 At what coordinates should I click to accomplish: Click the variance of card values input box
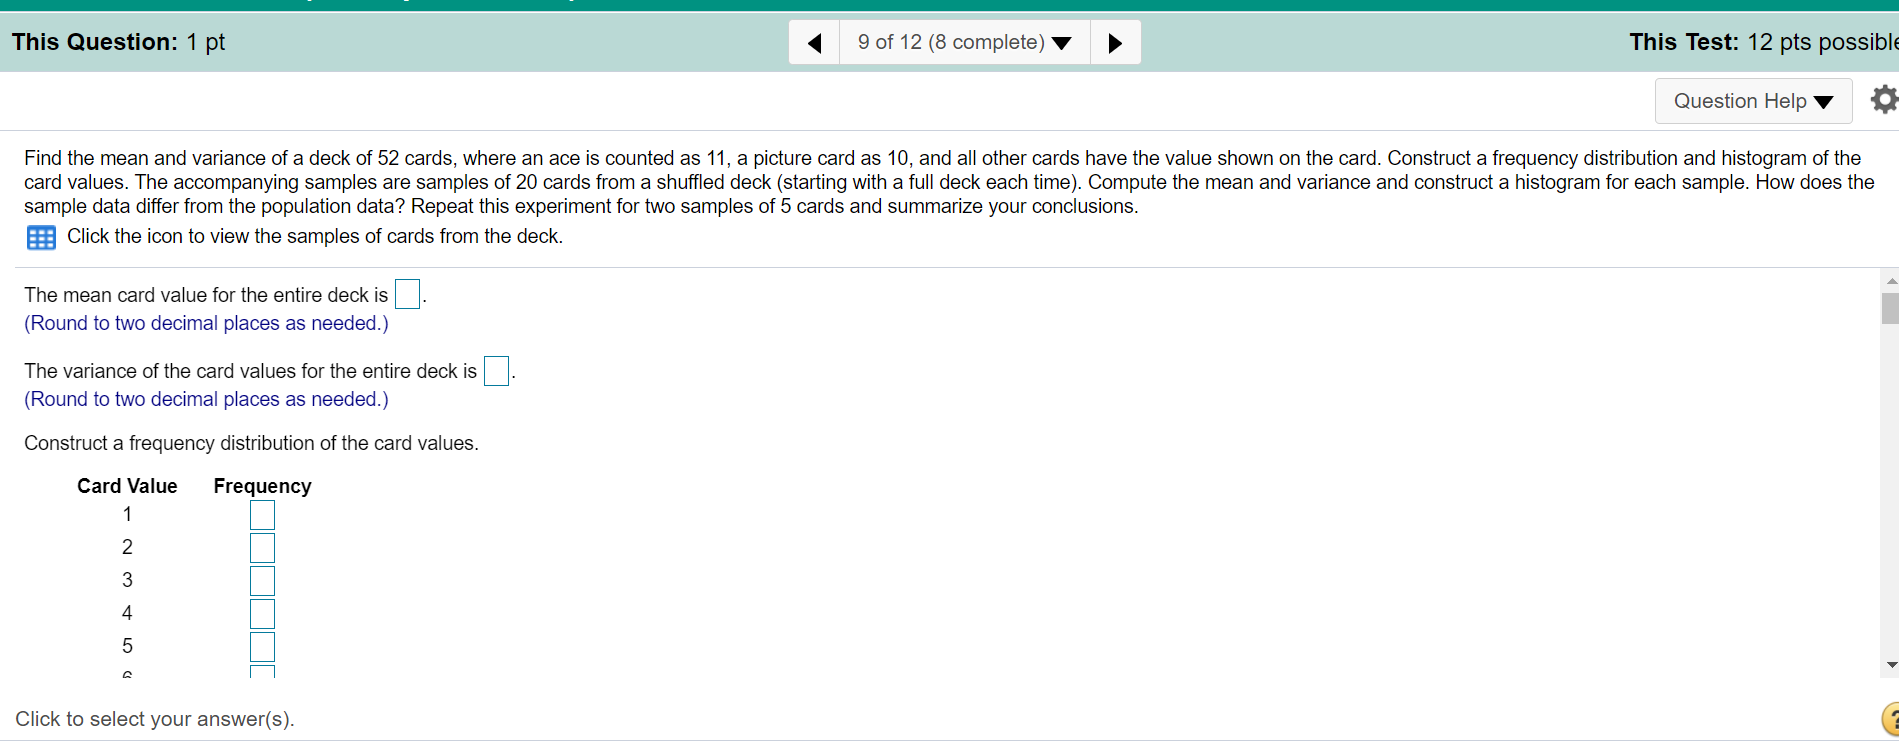click(x=496, y=371)
